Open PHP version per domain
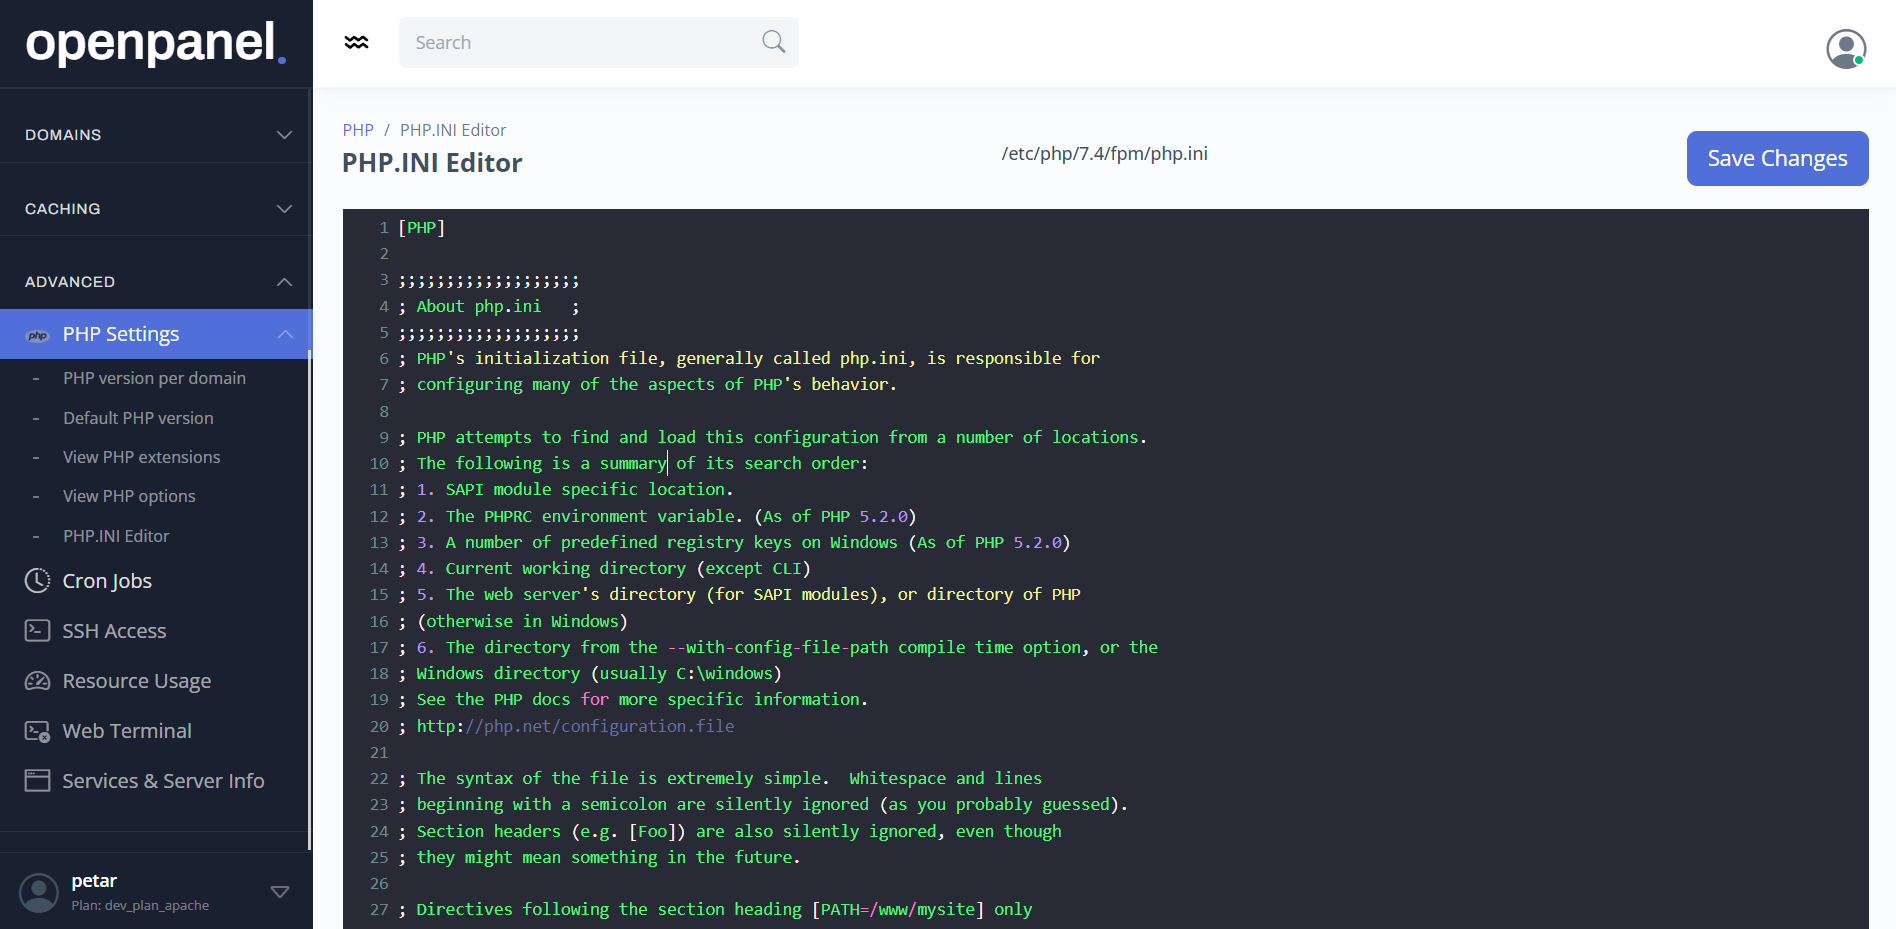The height and width of the screenshot is (929, 1896). click(154, 378)
